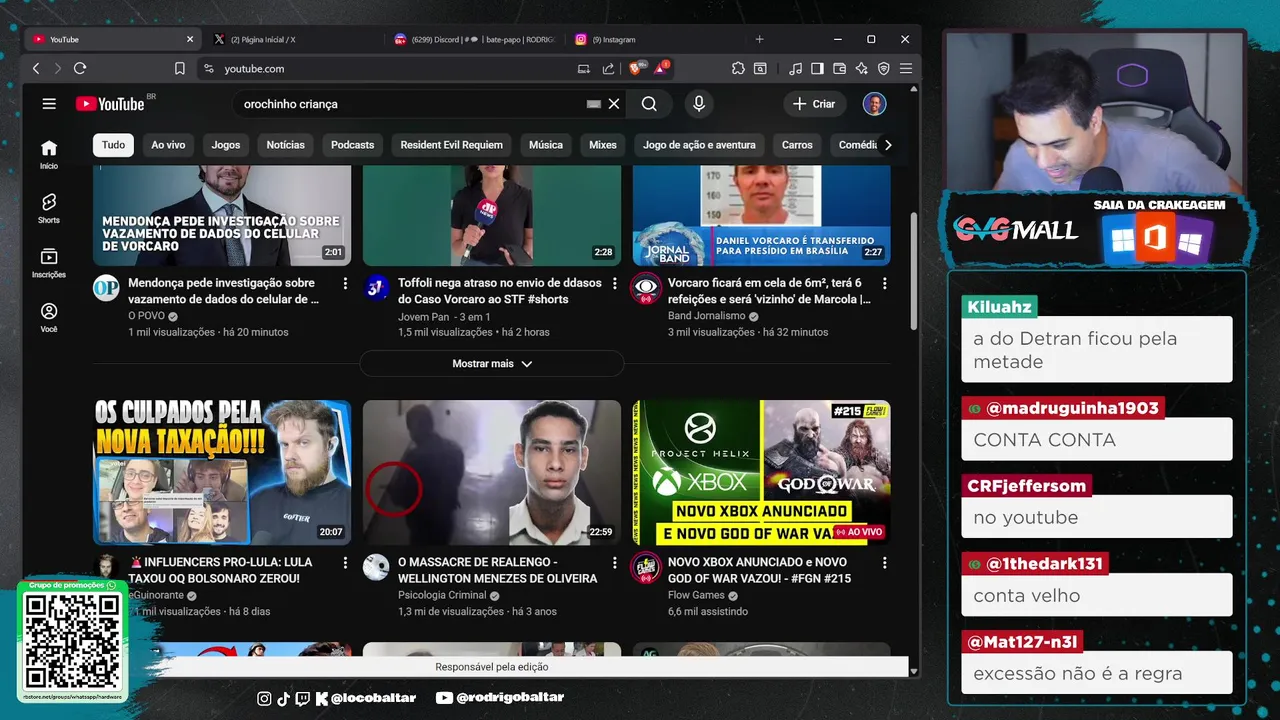
Task: Click the magnifying glass search button
Action: tap(649, 104)
